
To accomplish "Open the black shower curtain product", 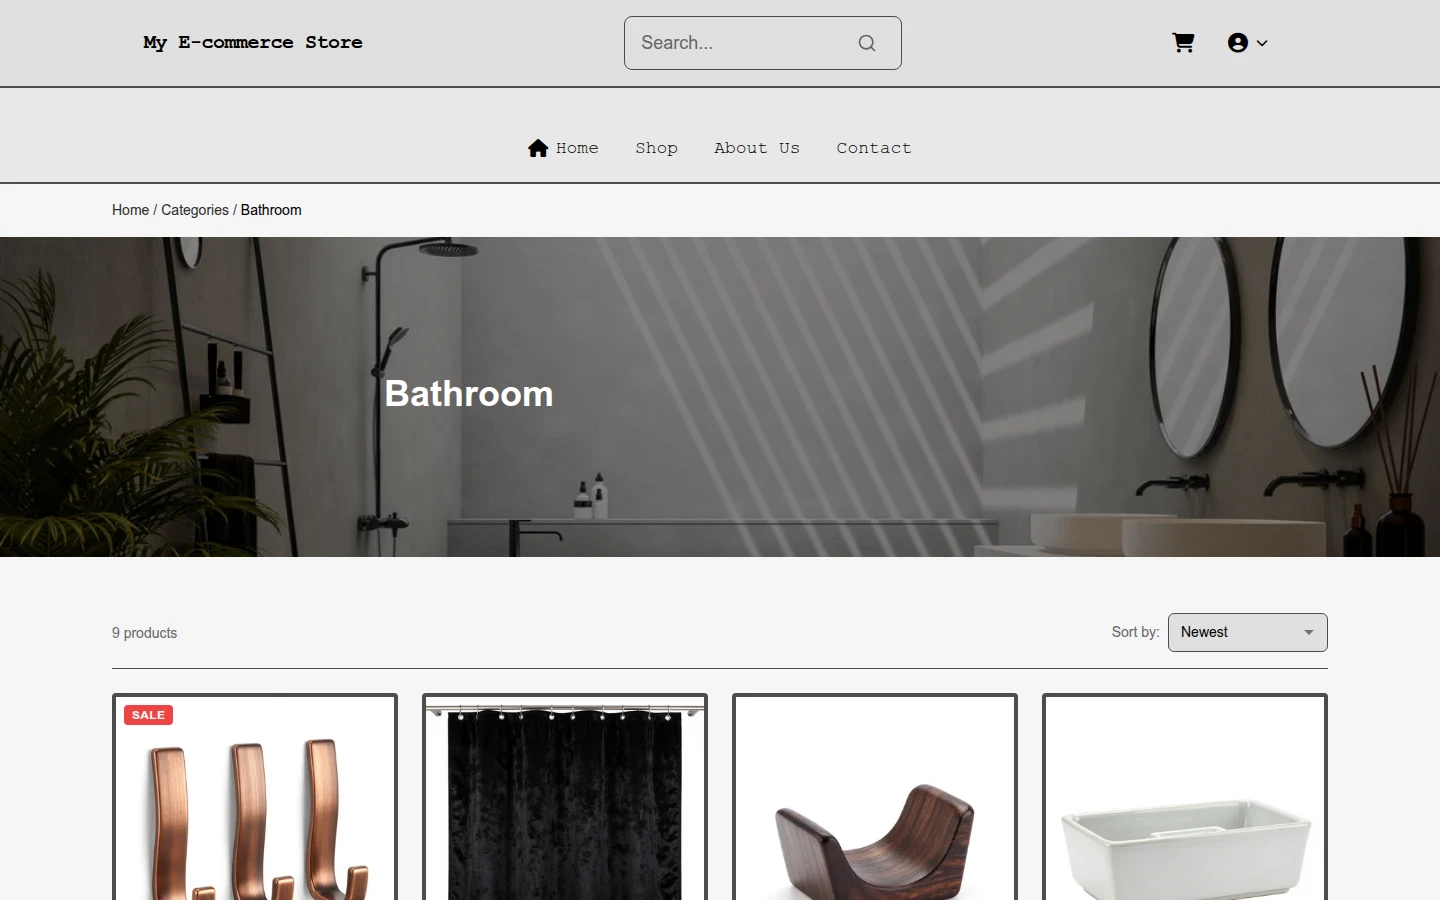I will click(x=565, y=797).
